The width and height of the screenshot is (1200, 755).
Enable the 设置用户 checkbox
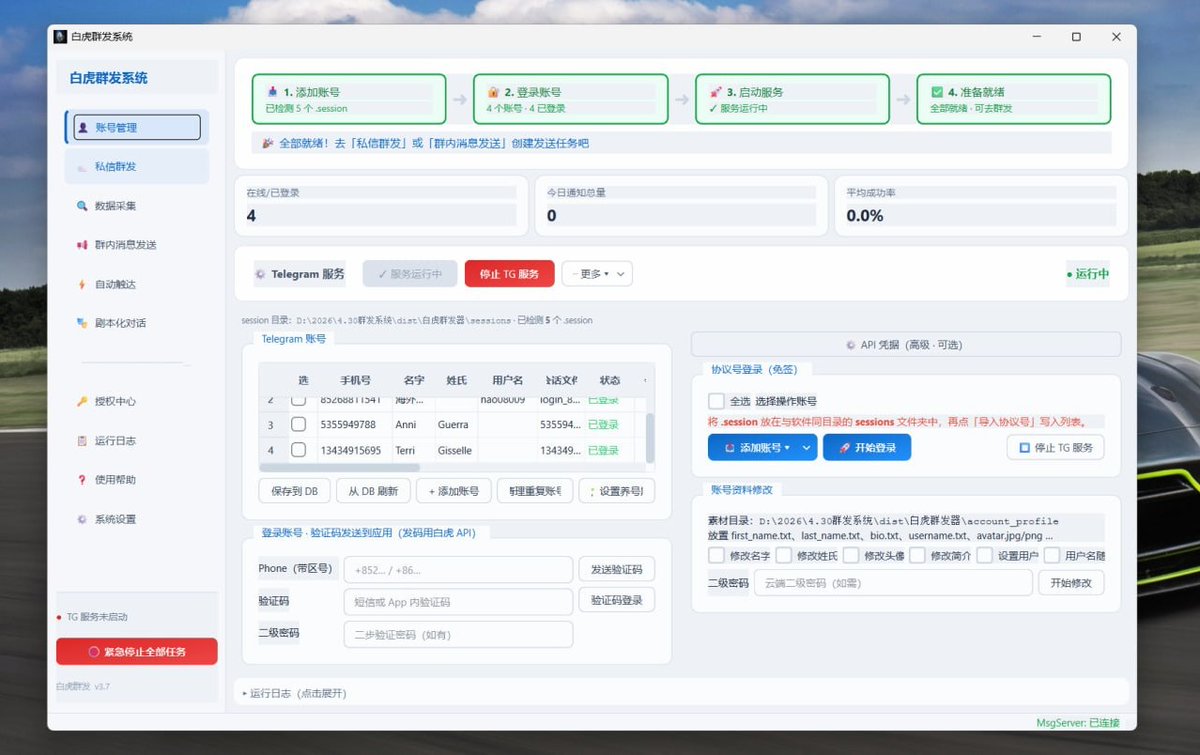[x=985, y=555]
